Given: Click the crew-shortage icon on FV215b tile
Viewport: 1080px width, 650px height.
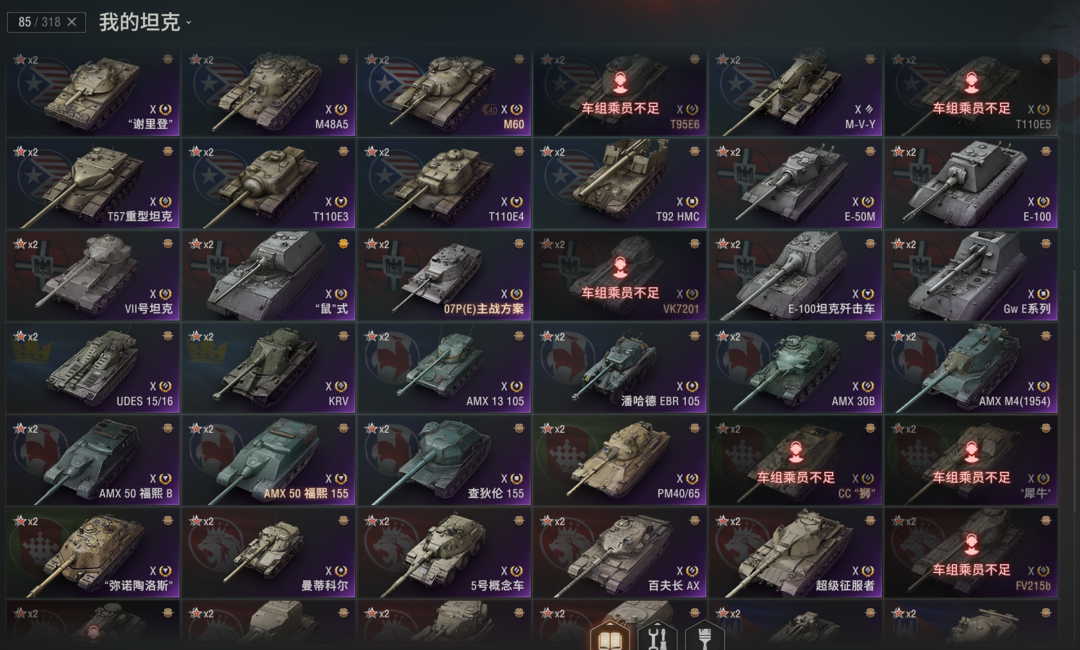Looking at the screenshot, I should pyautogui.click(x=971, y=544).
